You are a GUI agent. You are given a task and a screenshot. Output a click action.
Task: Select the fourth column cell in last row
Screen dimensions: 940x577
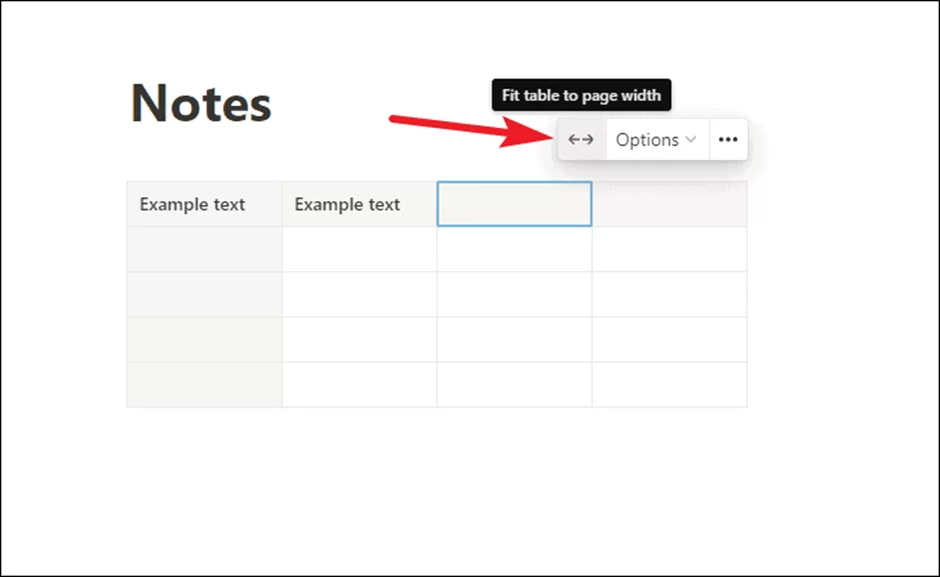669,384
